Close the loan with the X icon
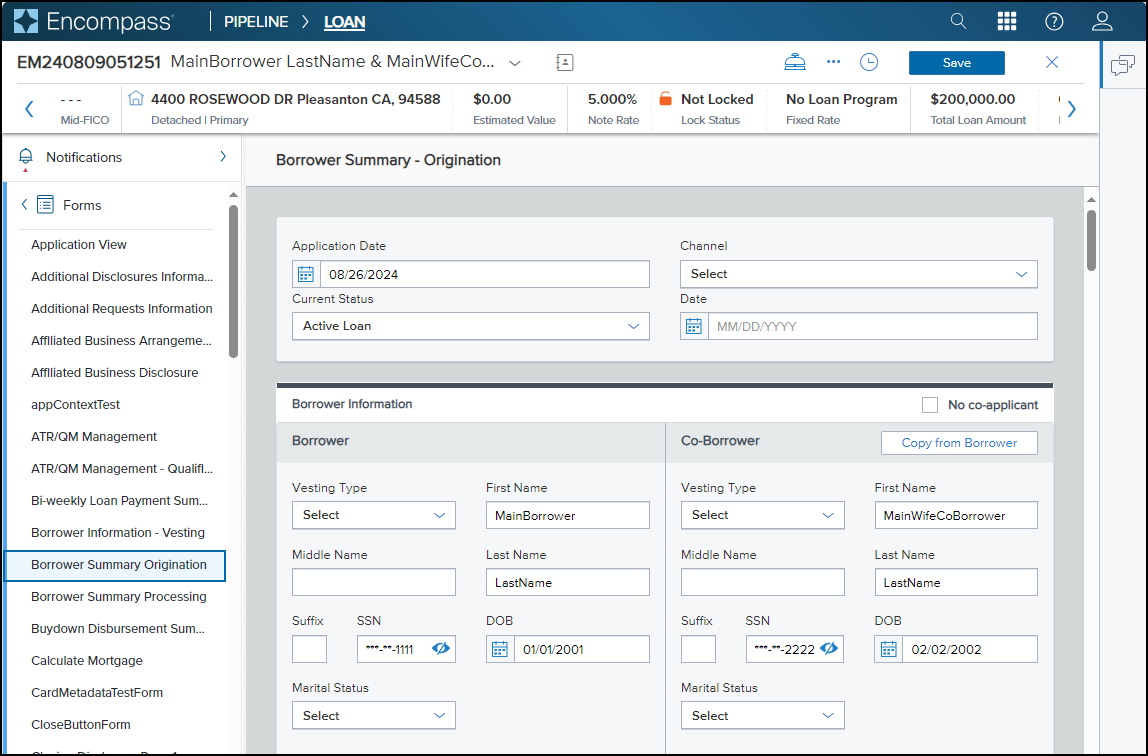The height and width of the screenshot is (756, 1148). pos(1052,62)
